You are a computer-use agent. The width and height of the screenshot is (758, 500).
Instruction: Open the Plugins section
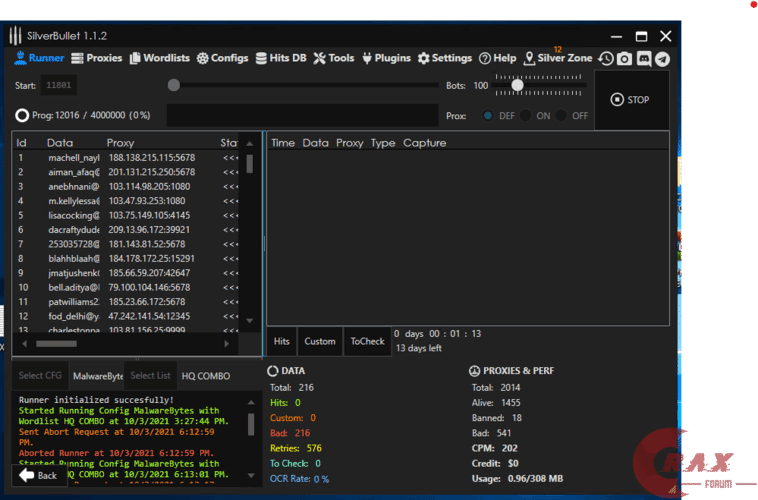point(386,58)
